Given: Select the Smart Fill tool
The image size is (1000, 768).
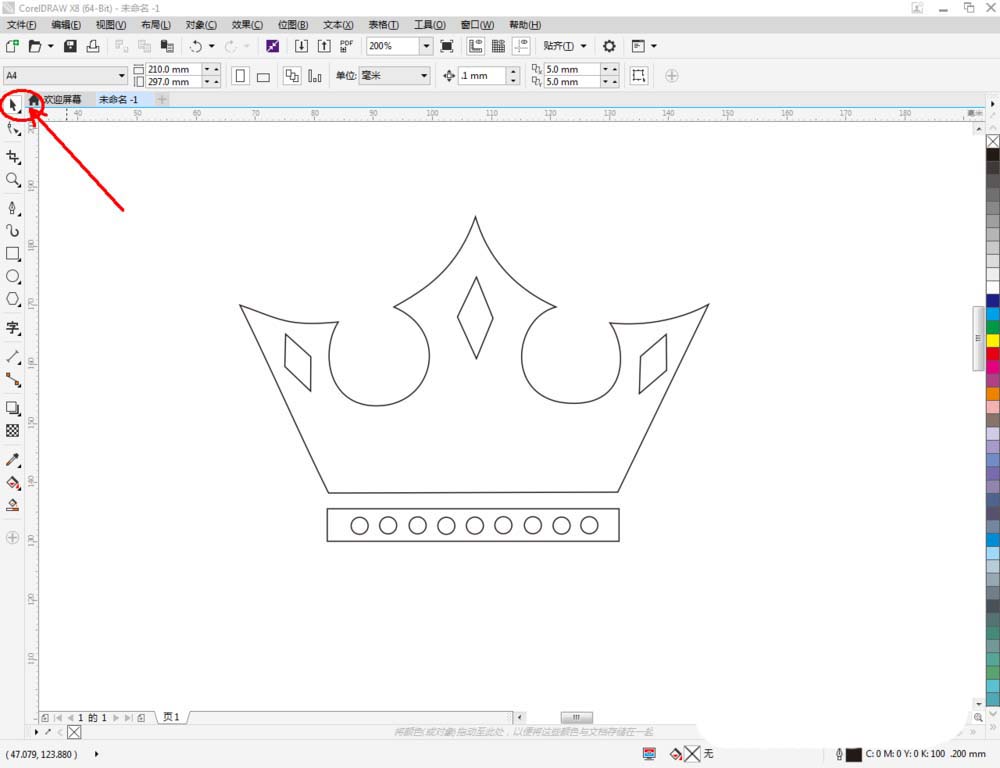Looking at the screenshot, I should click(x=13, y=505).
